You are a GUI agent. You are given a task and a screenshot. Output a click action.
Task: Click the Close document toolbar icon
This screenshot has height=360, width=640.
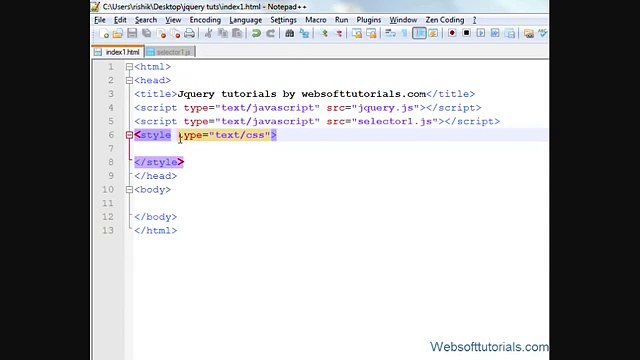[161, 33]
